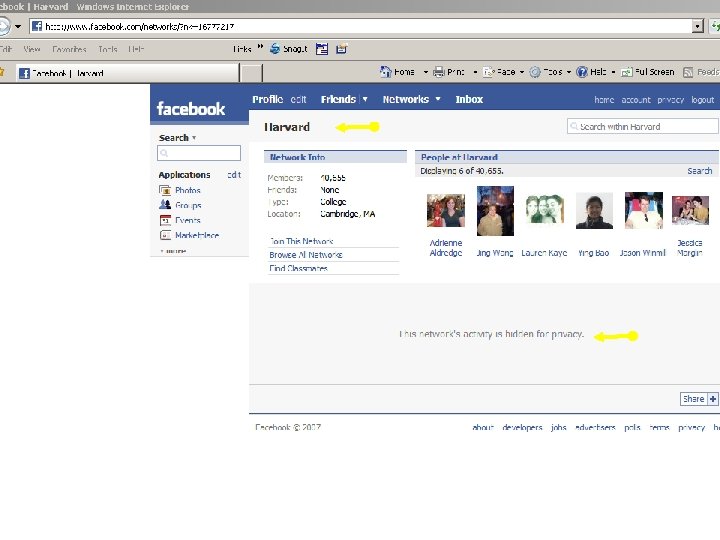Click the Marketplace application icon
Image resolution: width=720 pixels, height=540 pixels.
tap(165, 235)
